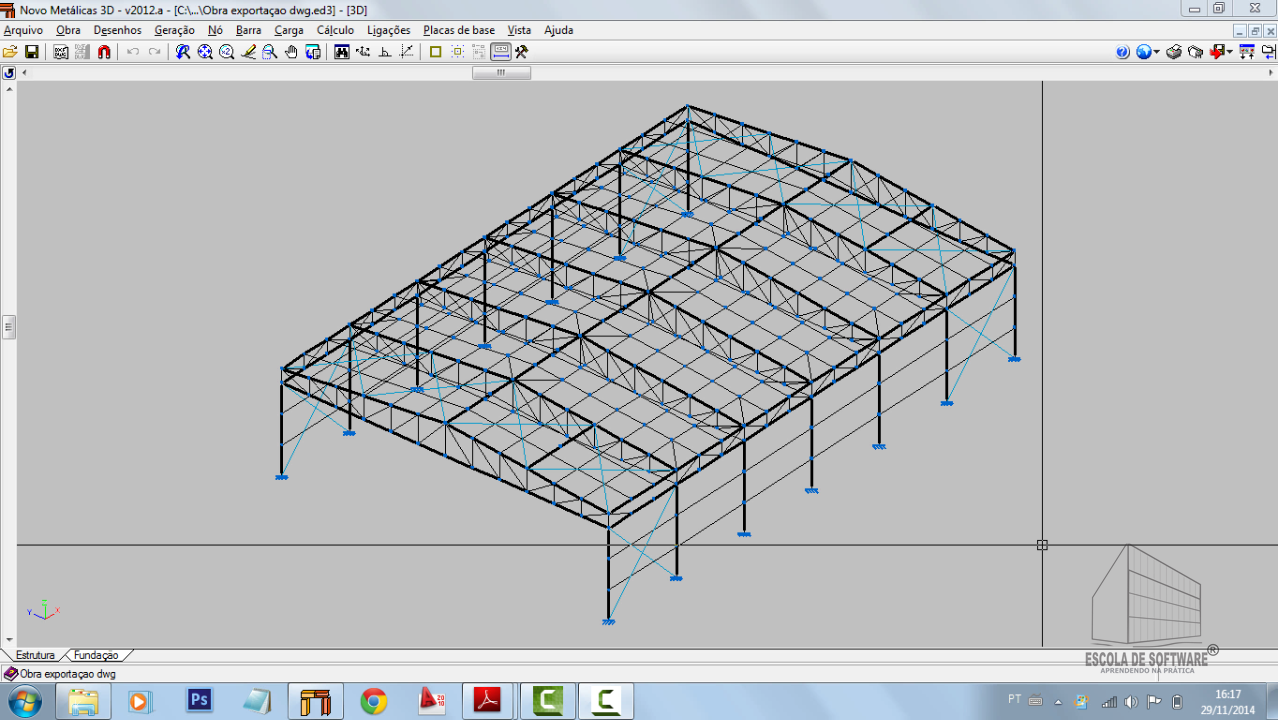Click the blue help question mark icon
This screenshot has height=720, width=1278.
[x=1122, y=52]
